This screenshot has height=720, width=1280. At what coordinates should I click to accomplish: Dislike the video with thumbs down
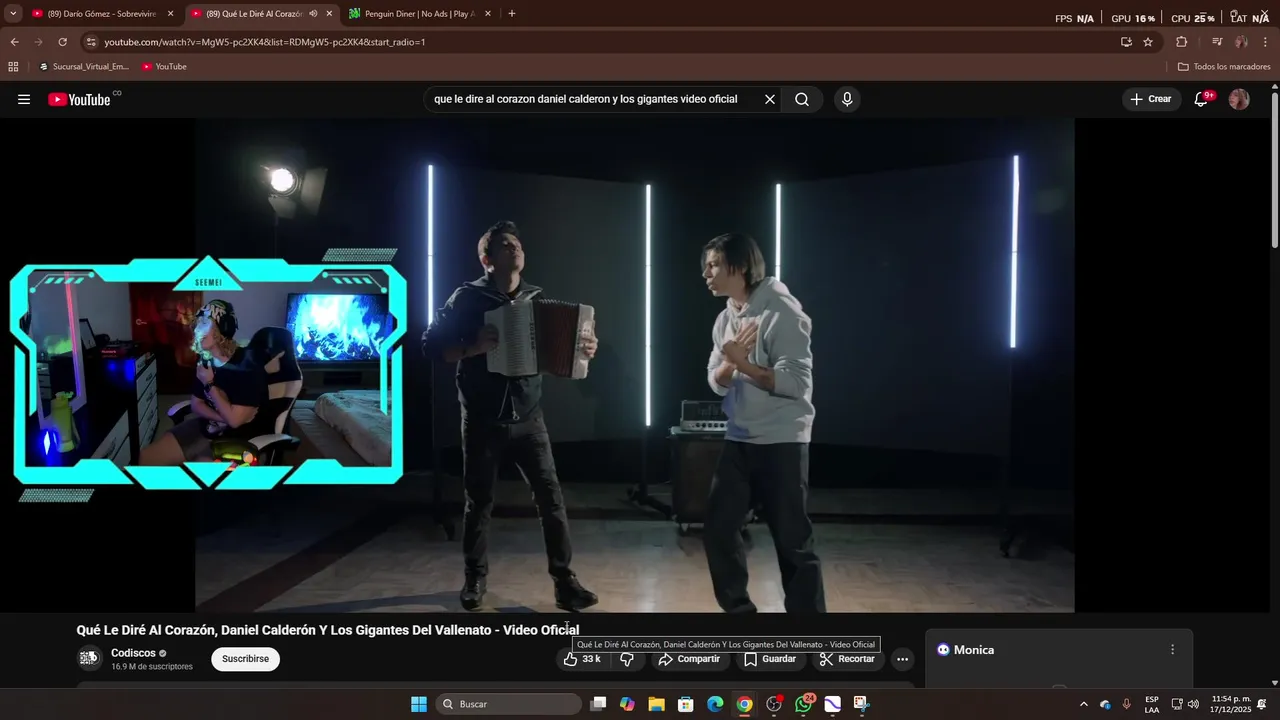click(627, 659)
